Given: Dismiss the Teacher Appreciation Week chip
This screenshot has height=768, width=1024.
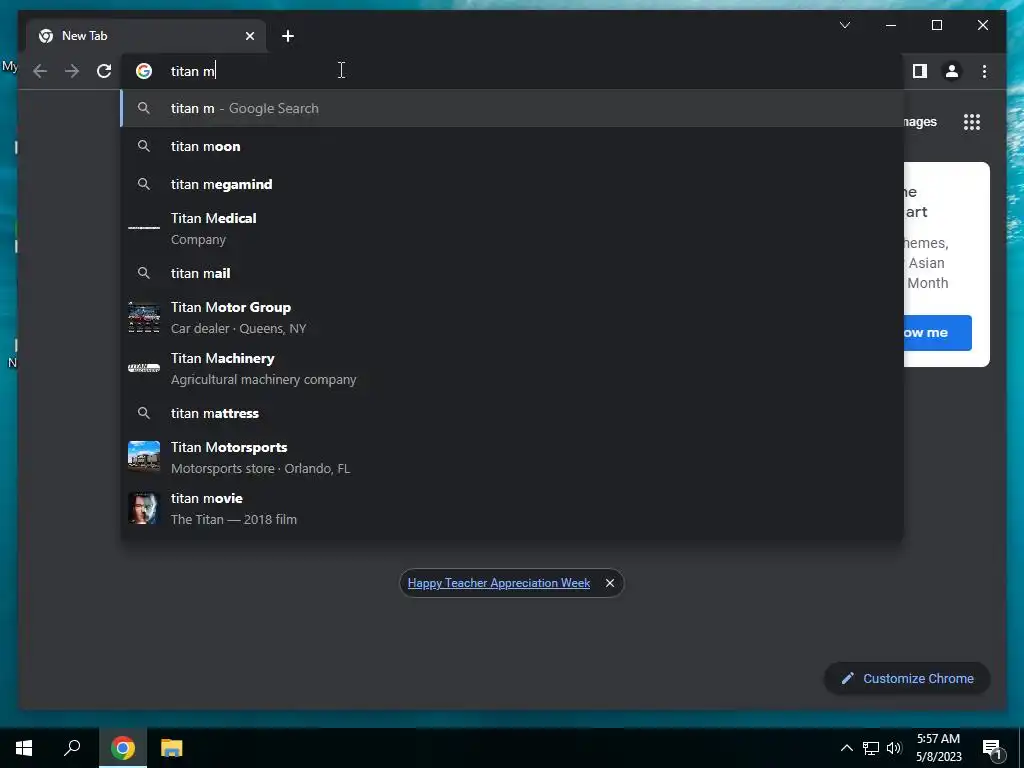Looking at the screenshot, I should pos(609,583).
